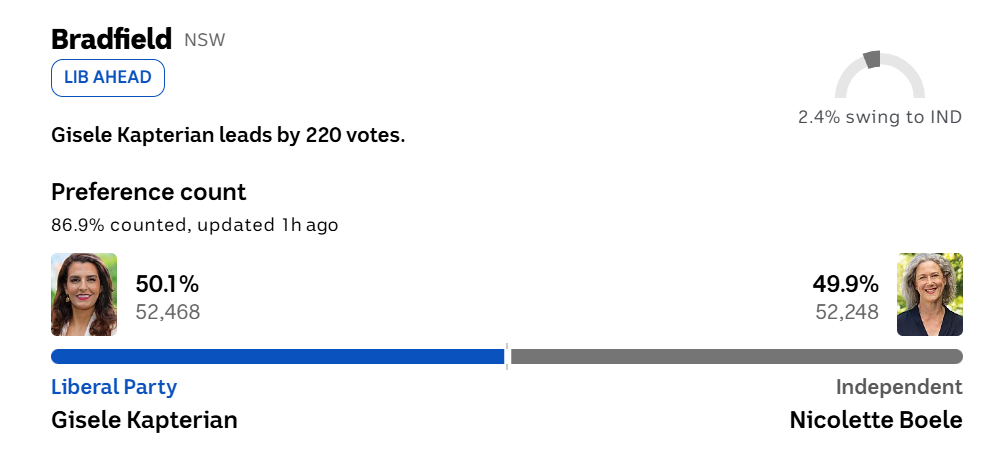997x462 pixels.
Task: Click the LIB AHEAD status badge
Action: (x=108, y=78)
